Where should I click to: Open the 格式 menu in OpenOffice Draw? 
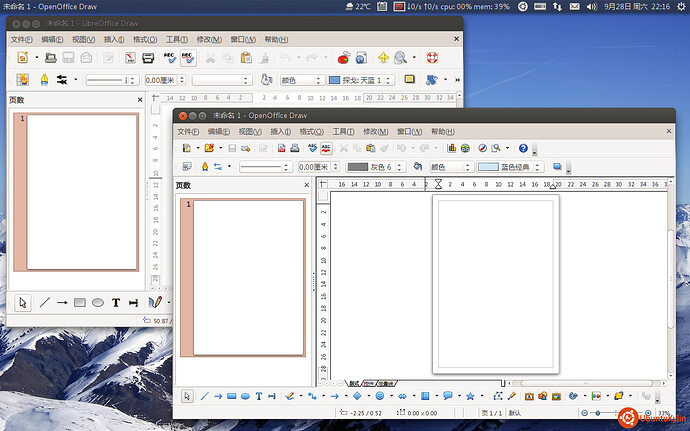point(312,131)
